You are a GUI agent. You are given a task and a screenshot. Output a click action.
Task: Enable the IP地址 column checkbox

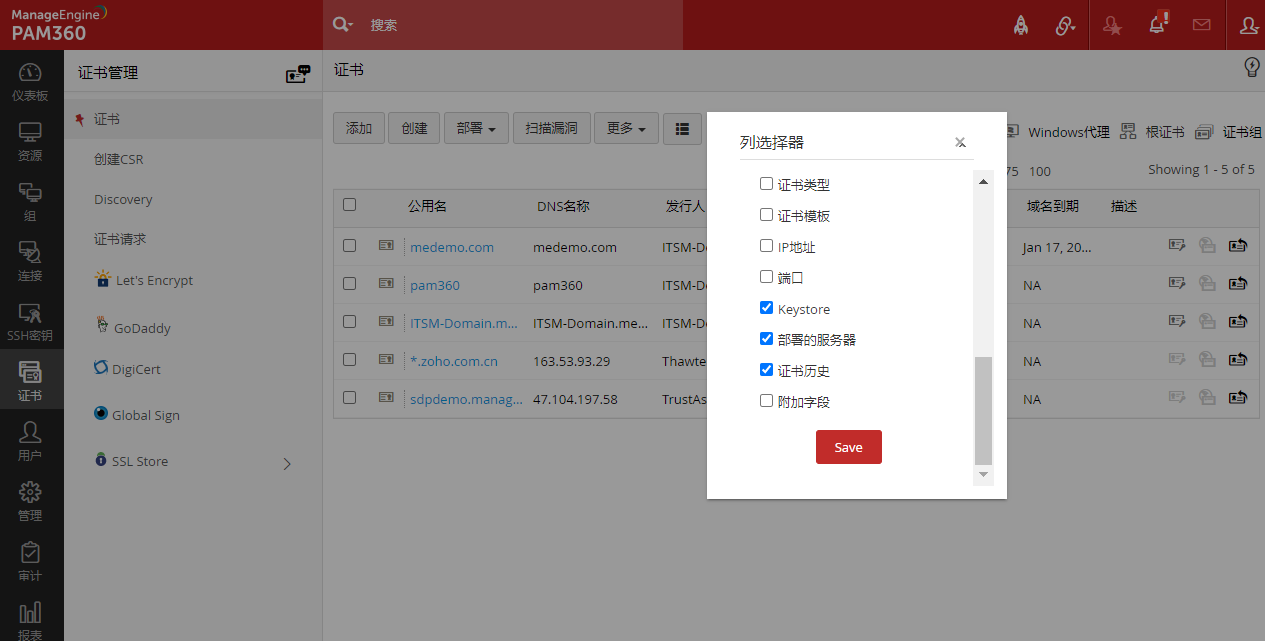(x=767, y=246)
